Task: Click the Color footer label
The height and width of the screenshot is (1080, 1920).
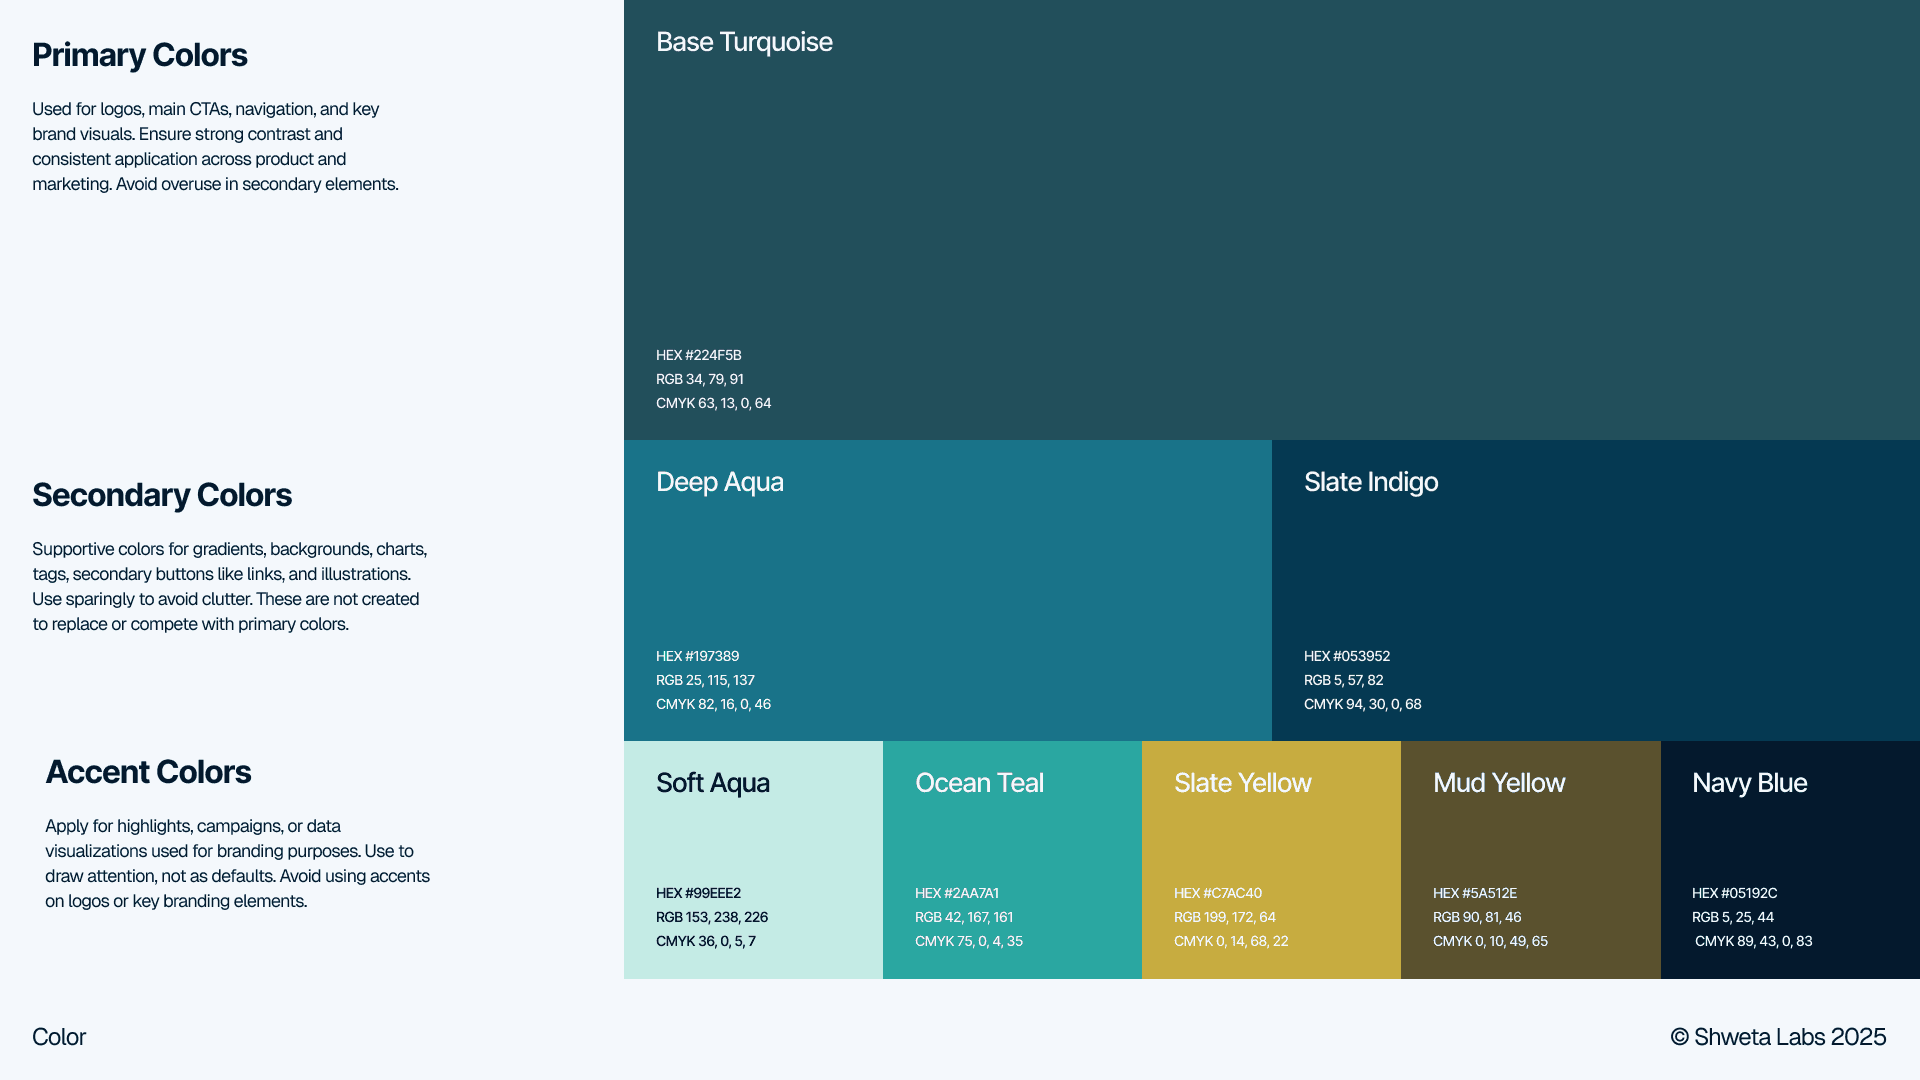Action: pyautogui.click(x=59, y=1037)
